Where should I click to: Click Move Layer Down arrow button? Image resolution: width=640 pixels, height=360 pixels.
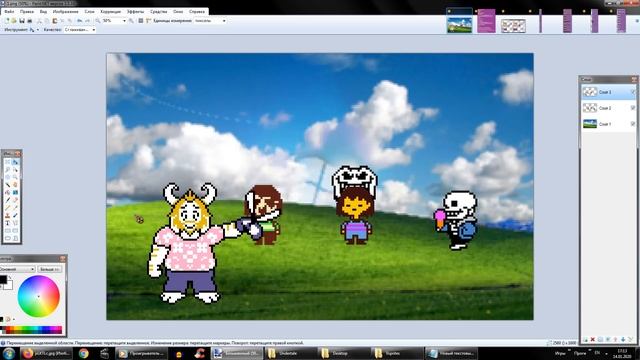tap(623, 340)
